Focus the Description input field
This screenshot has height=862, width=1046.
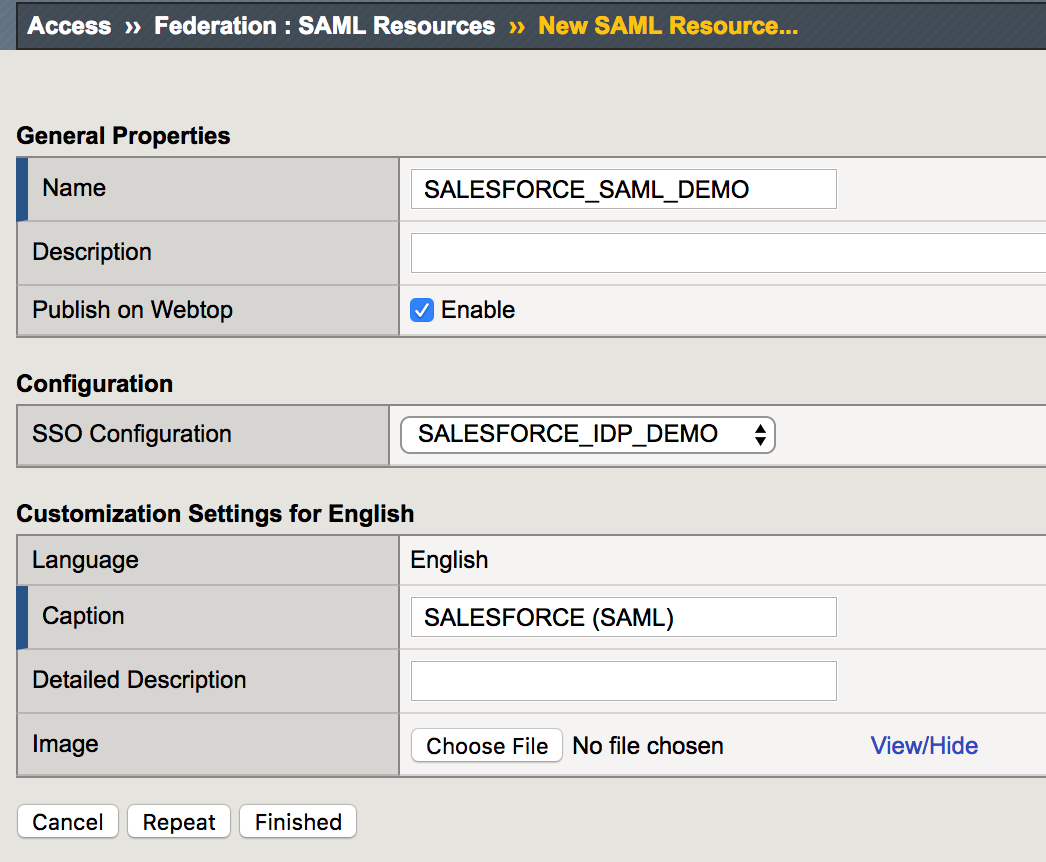point(728,253)
